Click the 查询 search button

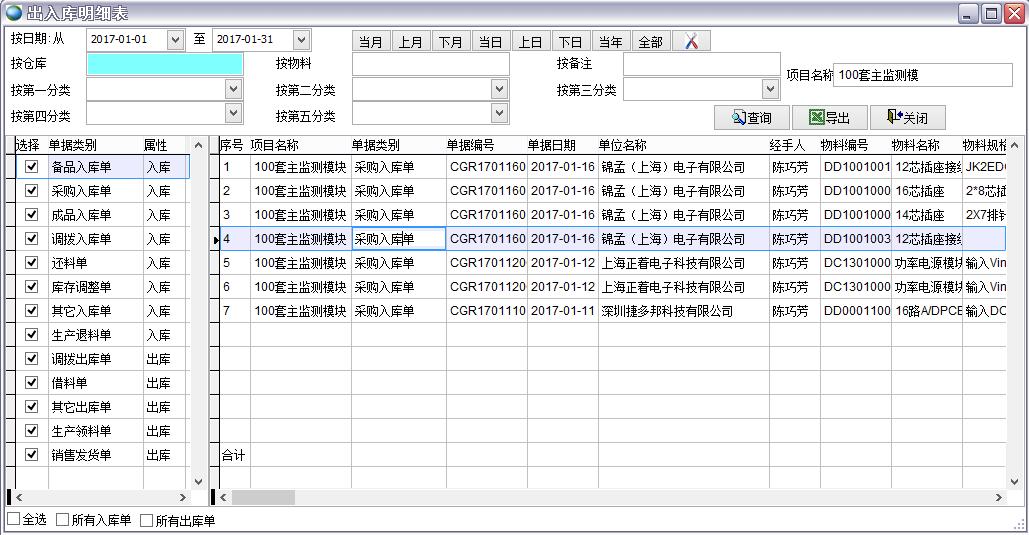tap(751, 118)
